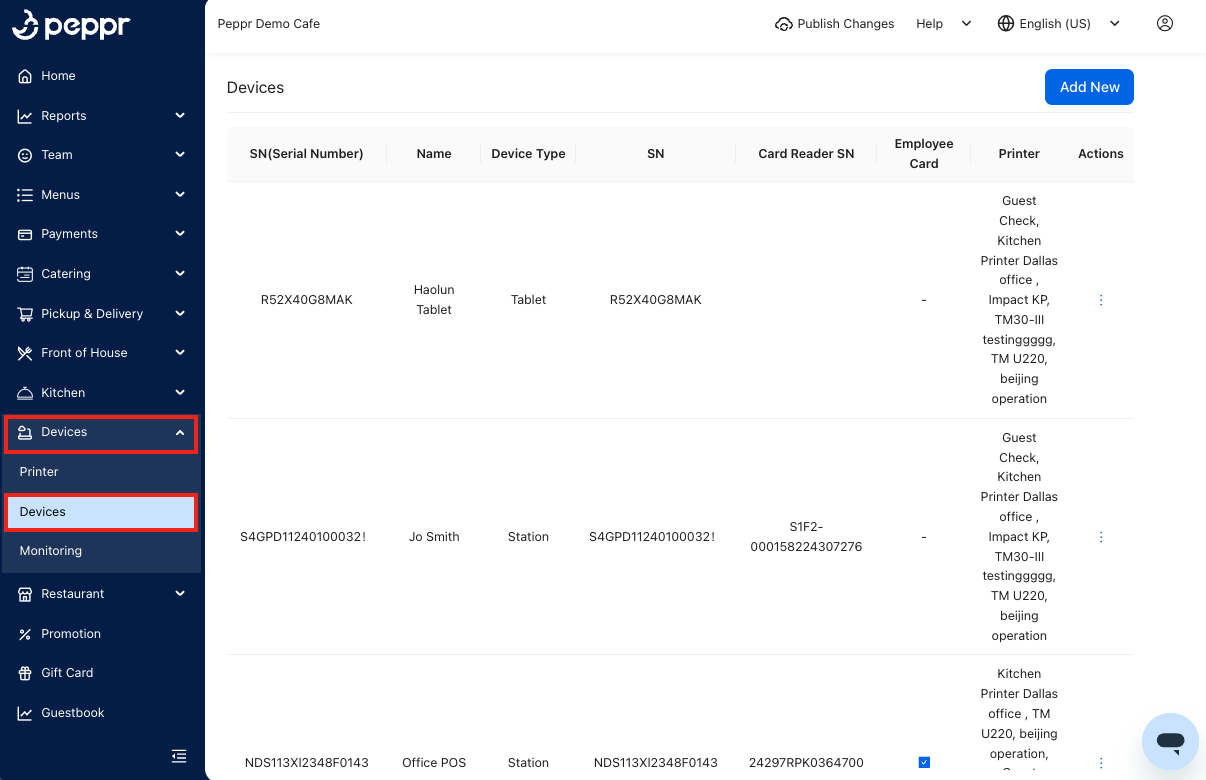The width and height of the screenshot is (1206, 780).
Task: Click the Payments sidebar icon
Action: tap(24, 233)
